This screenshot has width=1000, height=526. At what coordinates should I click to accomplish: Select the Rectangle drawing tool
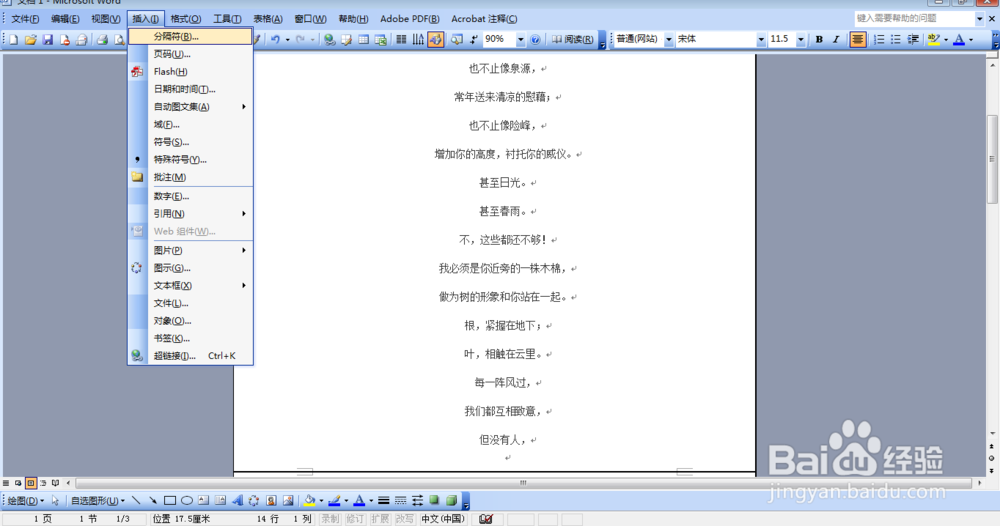coord(170,500)
